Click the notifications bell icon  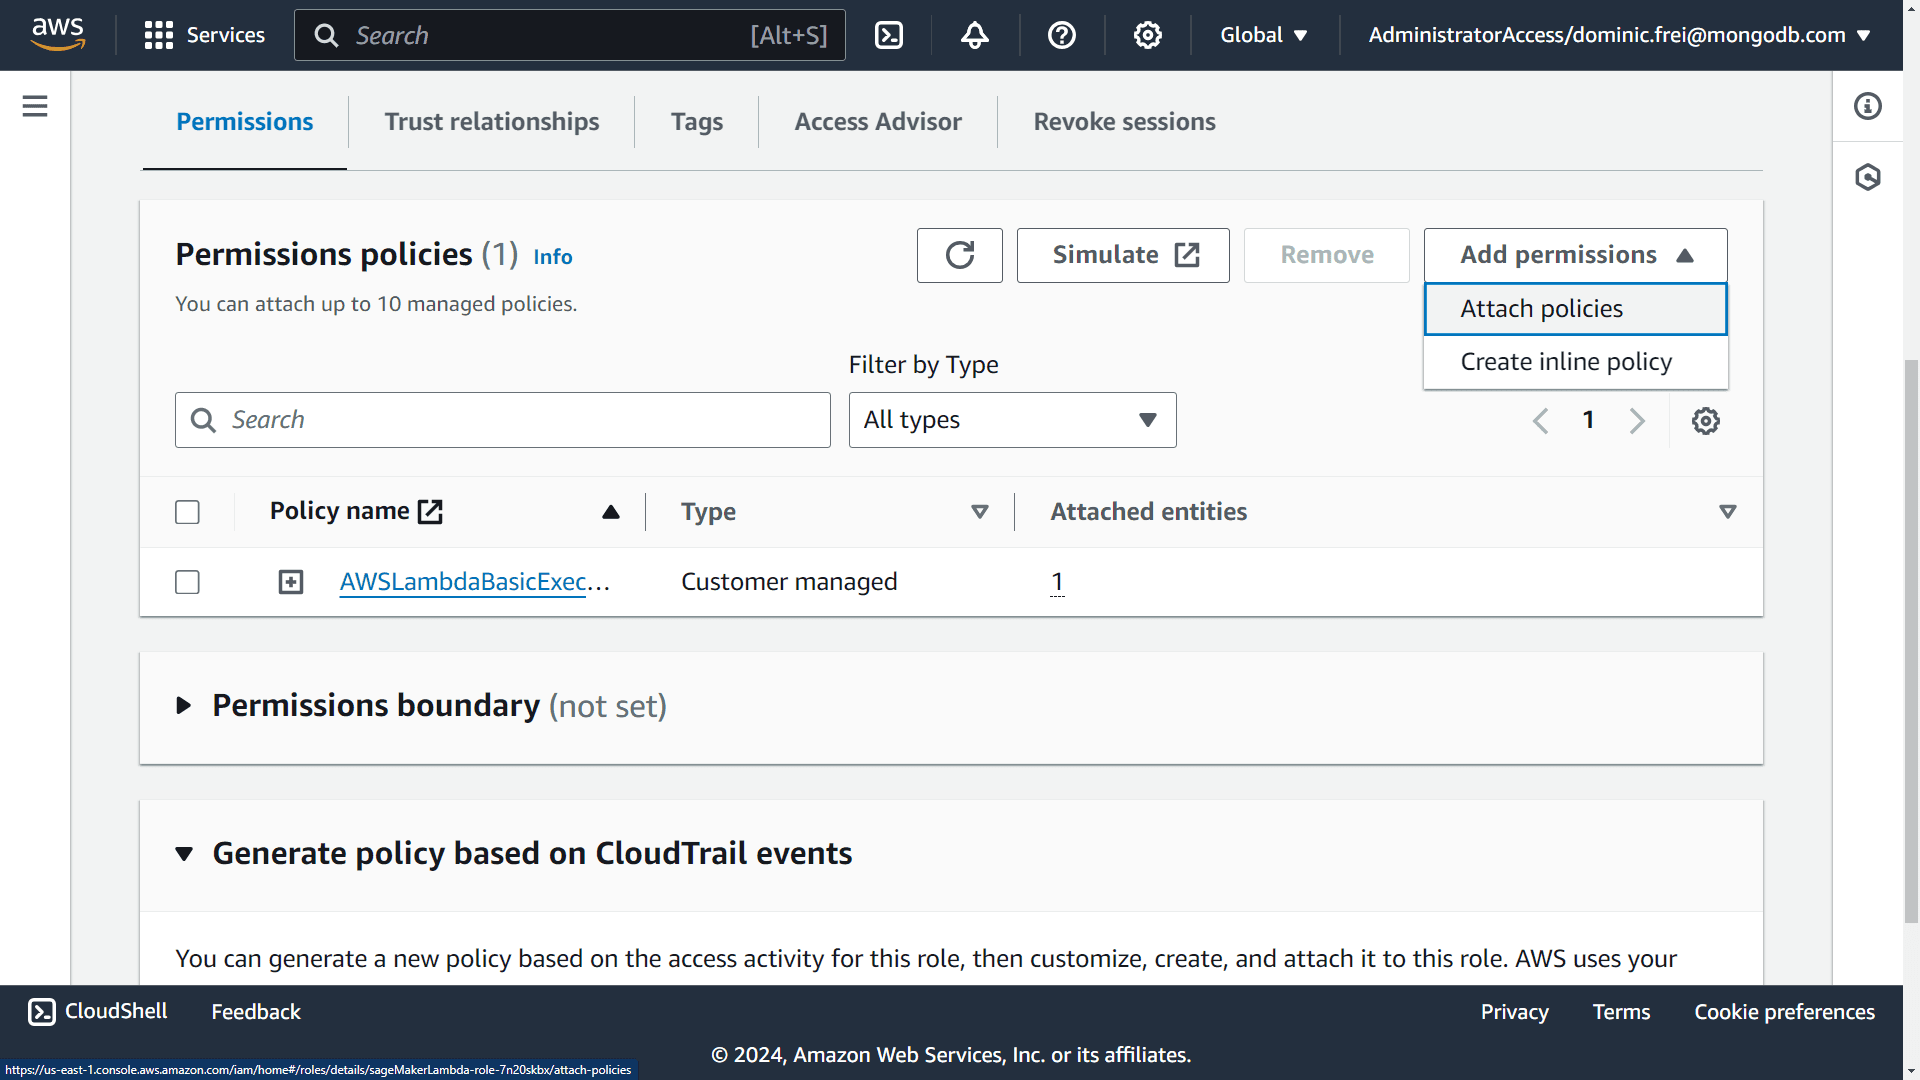[977, 36]
